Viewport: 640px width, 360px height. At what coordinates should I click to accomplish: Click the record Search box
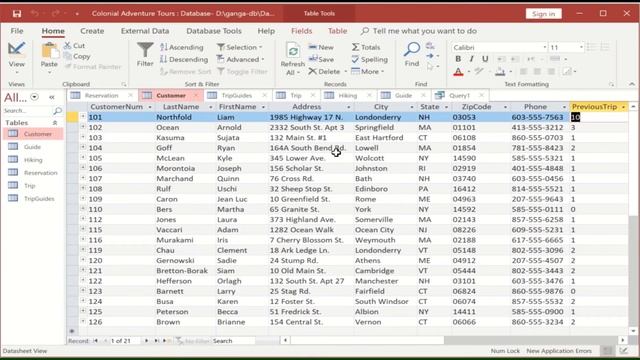(x=233, y=341)
